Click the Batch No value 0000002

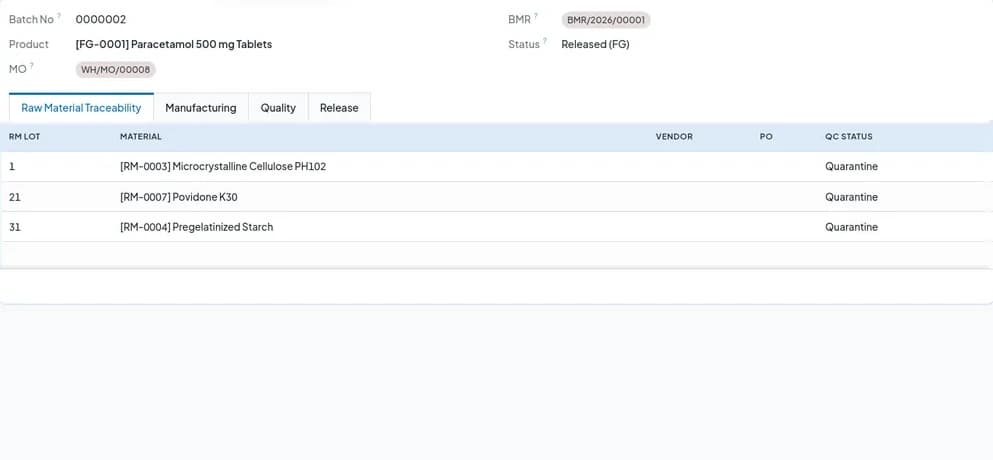pyautogui.click(x=101, y=20)
